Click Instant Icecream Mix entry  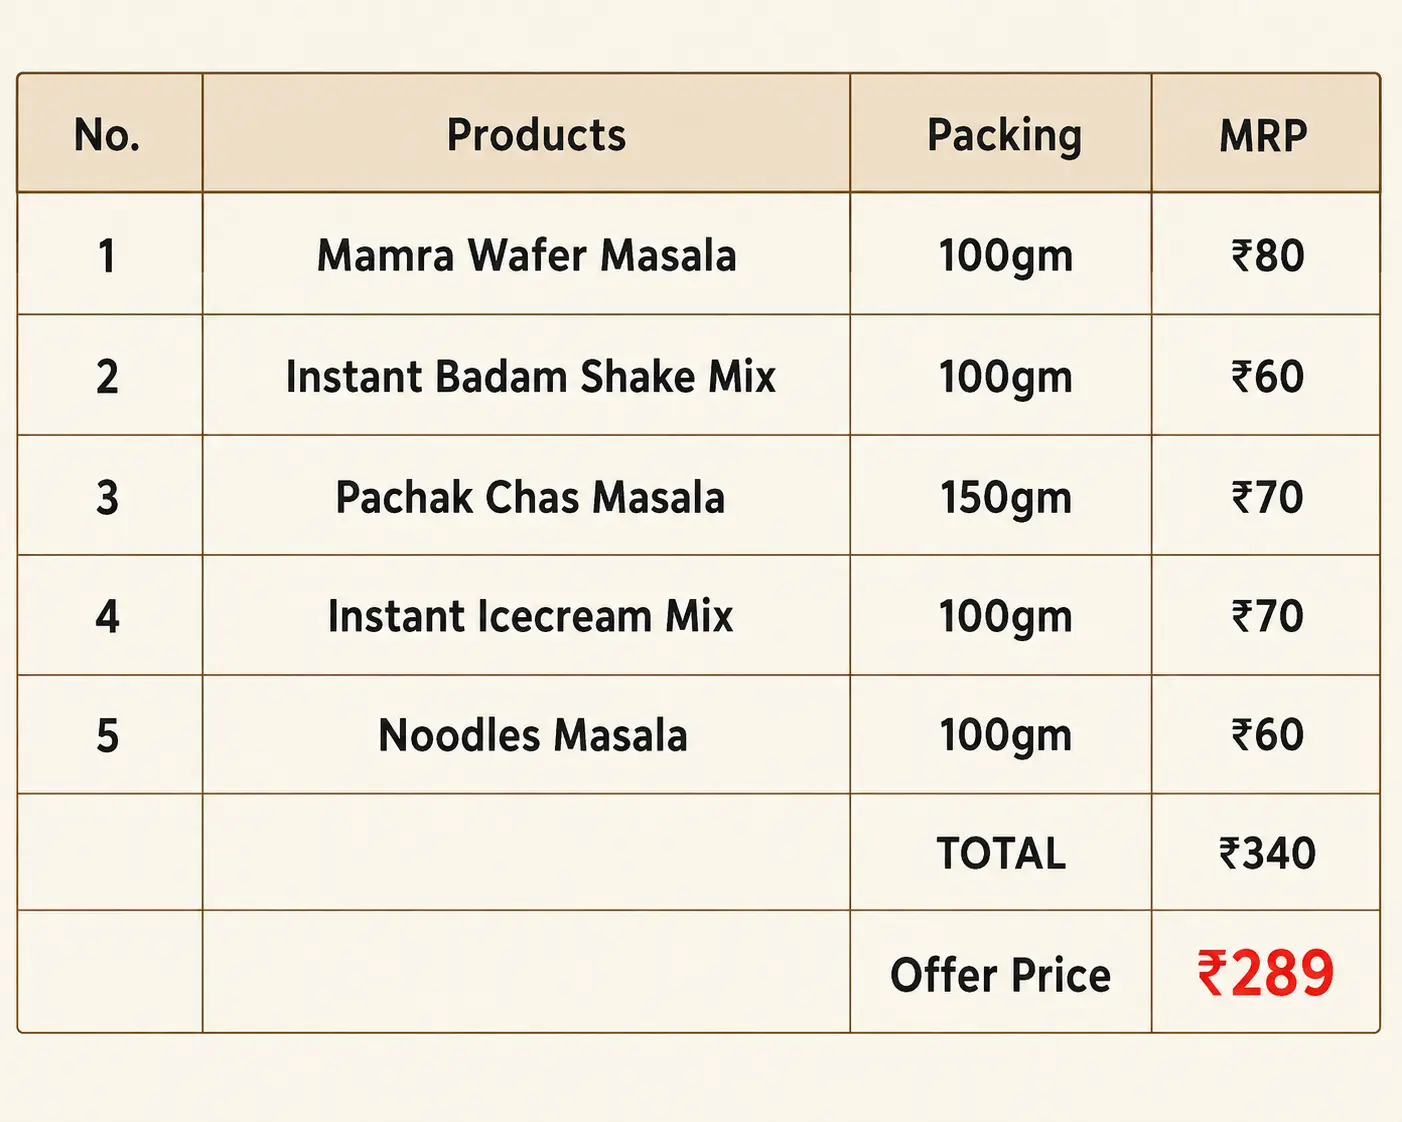tap(531, 616)
